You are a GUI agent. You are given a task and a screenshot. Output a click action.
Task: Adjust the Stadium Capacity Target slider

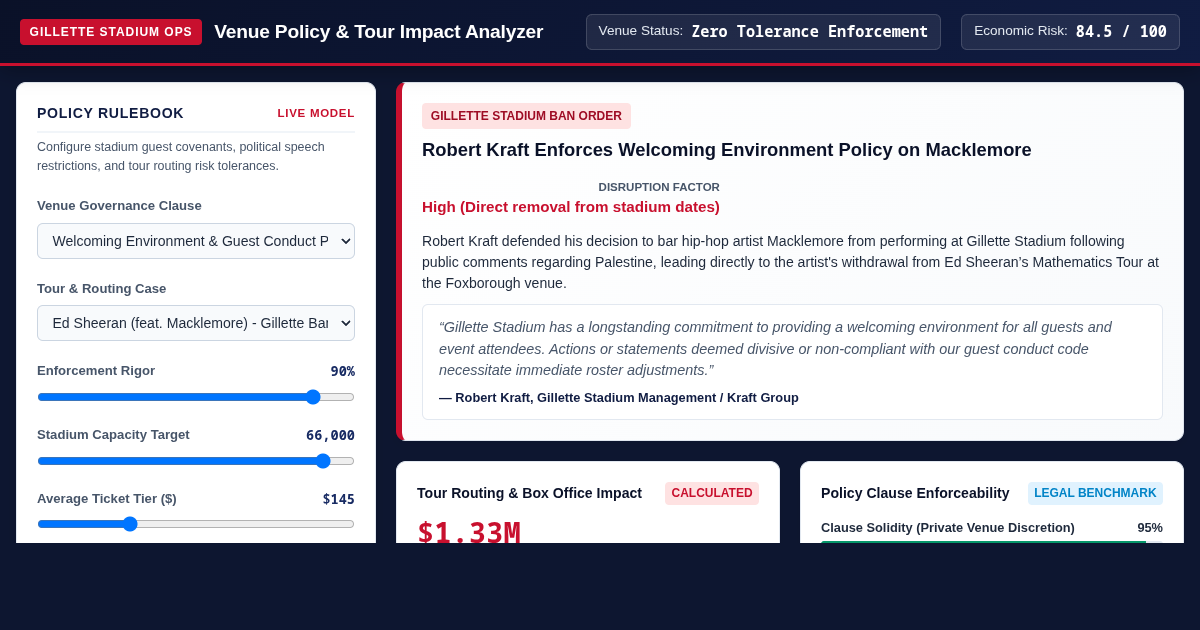tap(196, 461)
